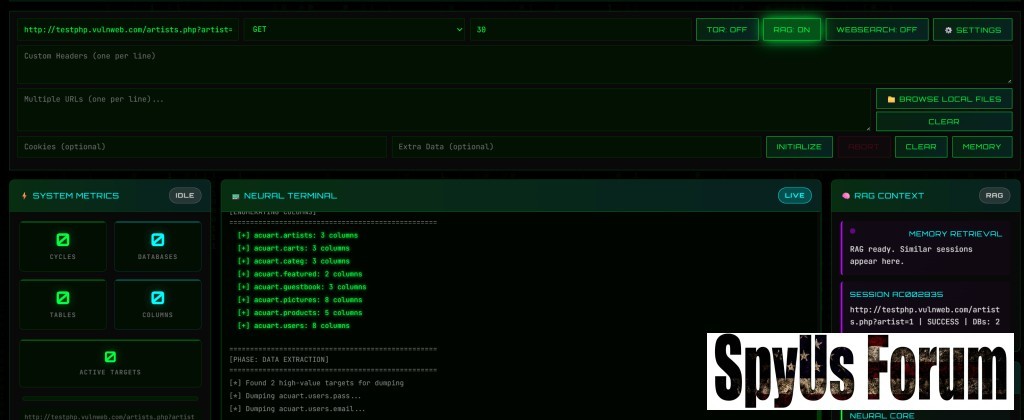Click the Active Targets metric icon
The height and width of the screenshot is (420, 1024).
click(110, 357)
